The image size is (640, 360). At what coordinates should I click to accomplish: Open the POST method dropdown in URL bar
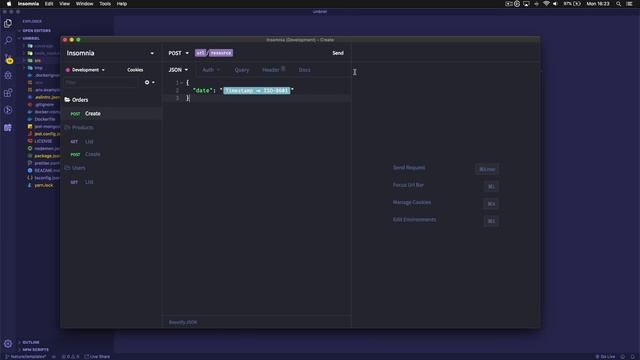point(178,53)
